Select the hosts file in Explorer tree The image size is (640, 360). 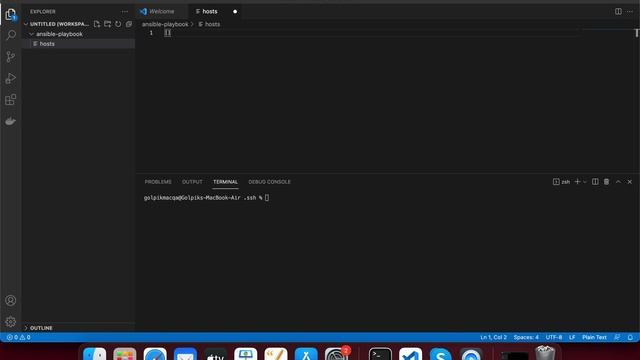point(78,44)
